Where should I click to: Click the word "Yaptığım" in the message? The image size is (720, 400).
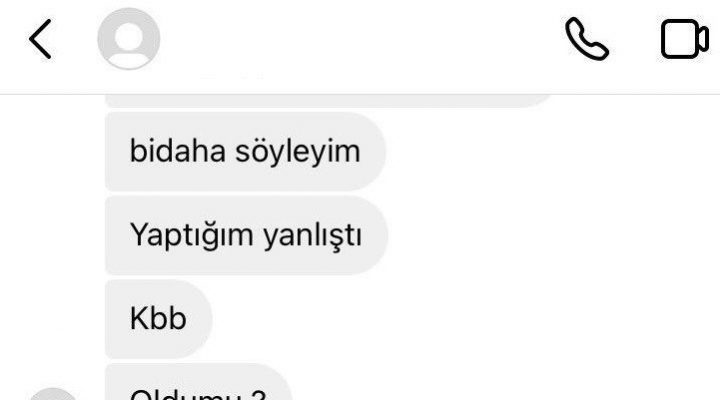tap(192, 236)
